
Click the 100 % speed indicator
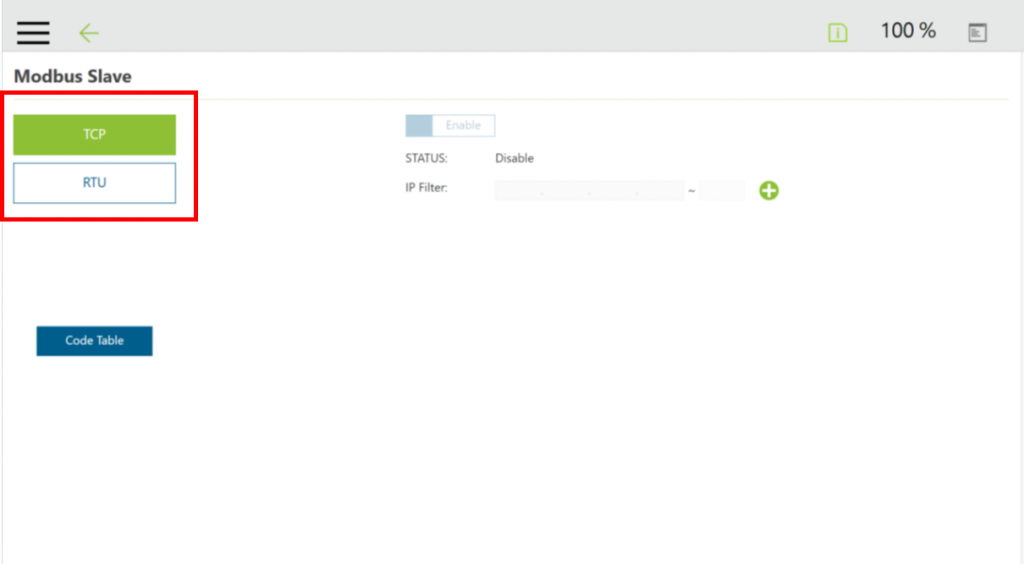pyautogui.click(x=907, y=31)
